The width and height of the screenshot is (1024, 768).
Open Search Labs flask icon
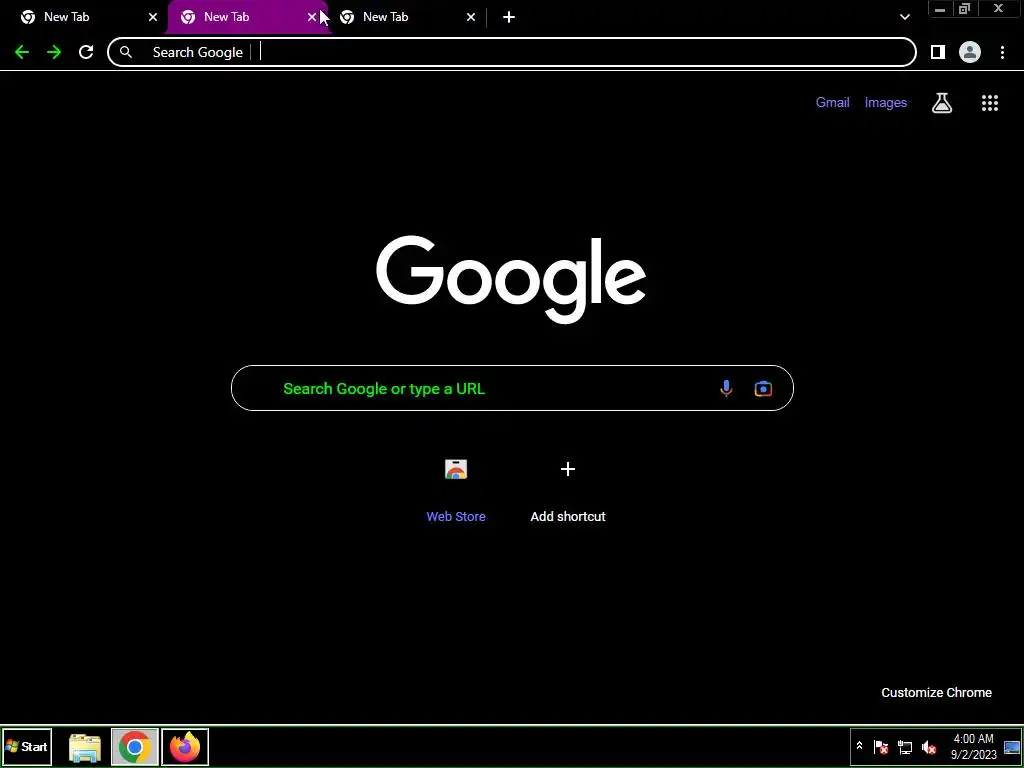[x=942, y=103]
